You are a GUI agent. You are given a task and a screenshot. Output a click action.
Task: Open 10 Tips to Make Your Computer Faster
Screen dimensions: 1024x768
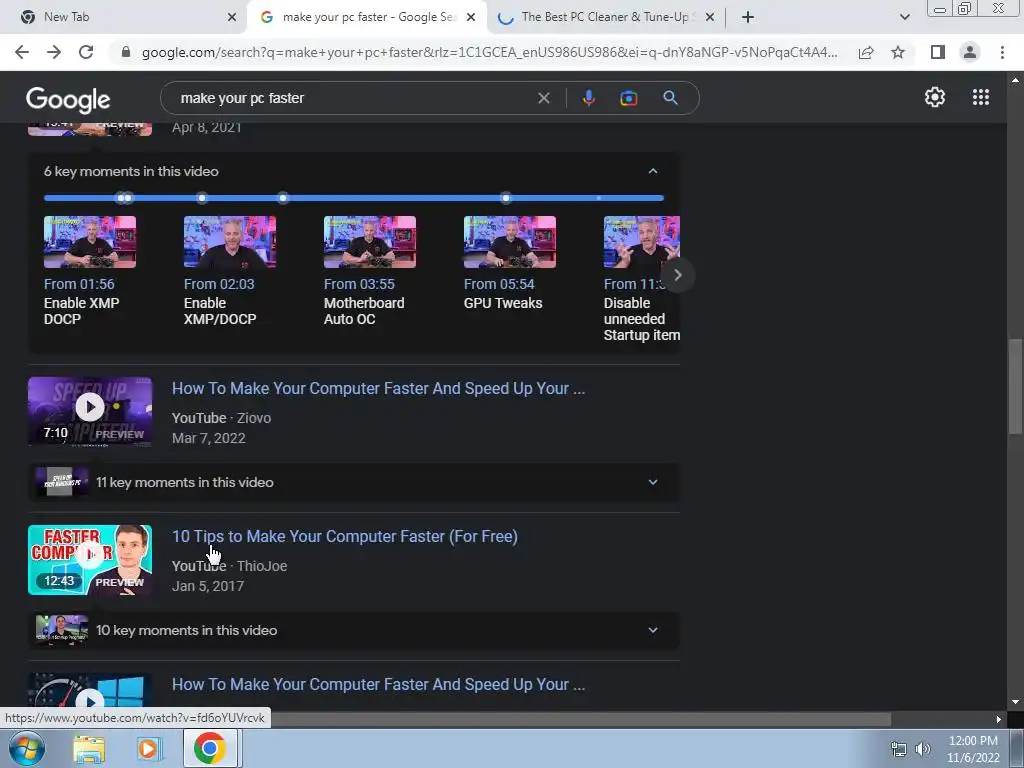[x=345, y=537]
